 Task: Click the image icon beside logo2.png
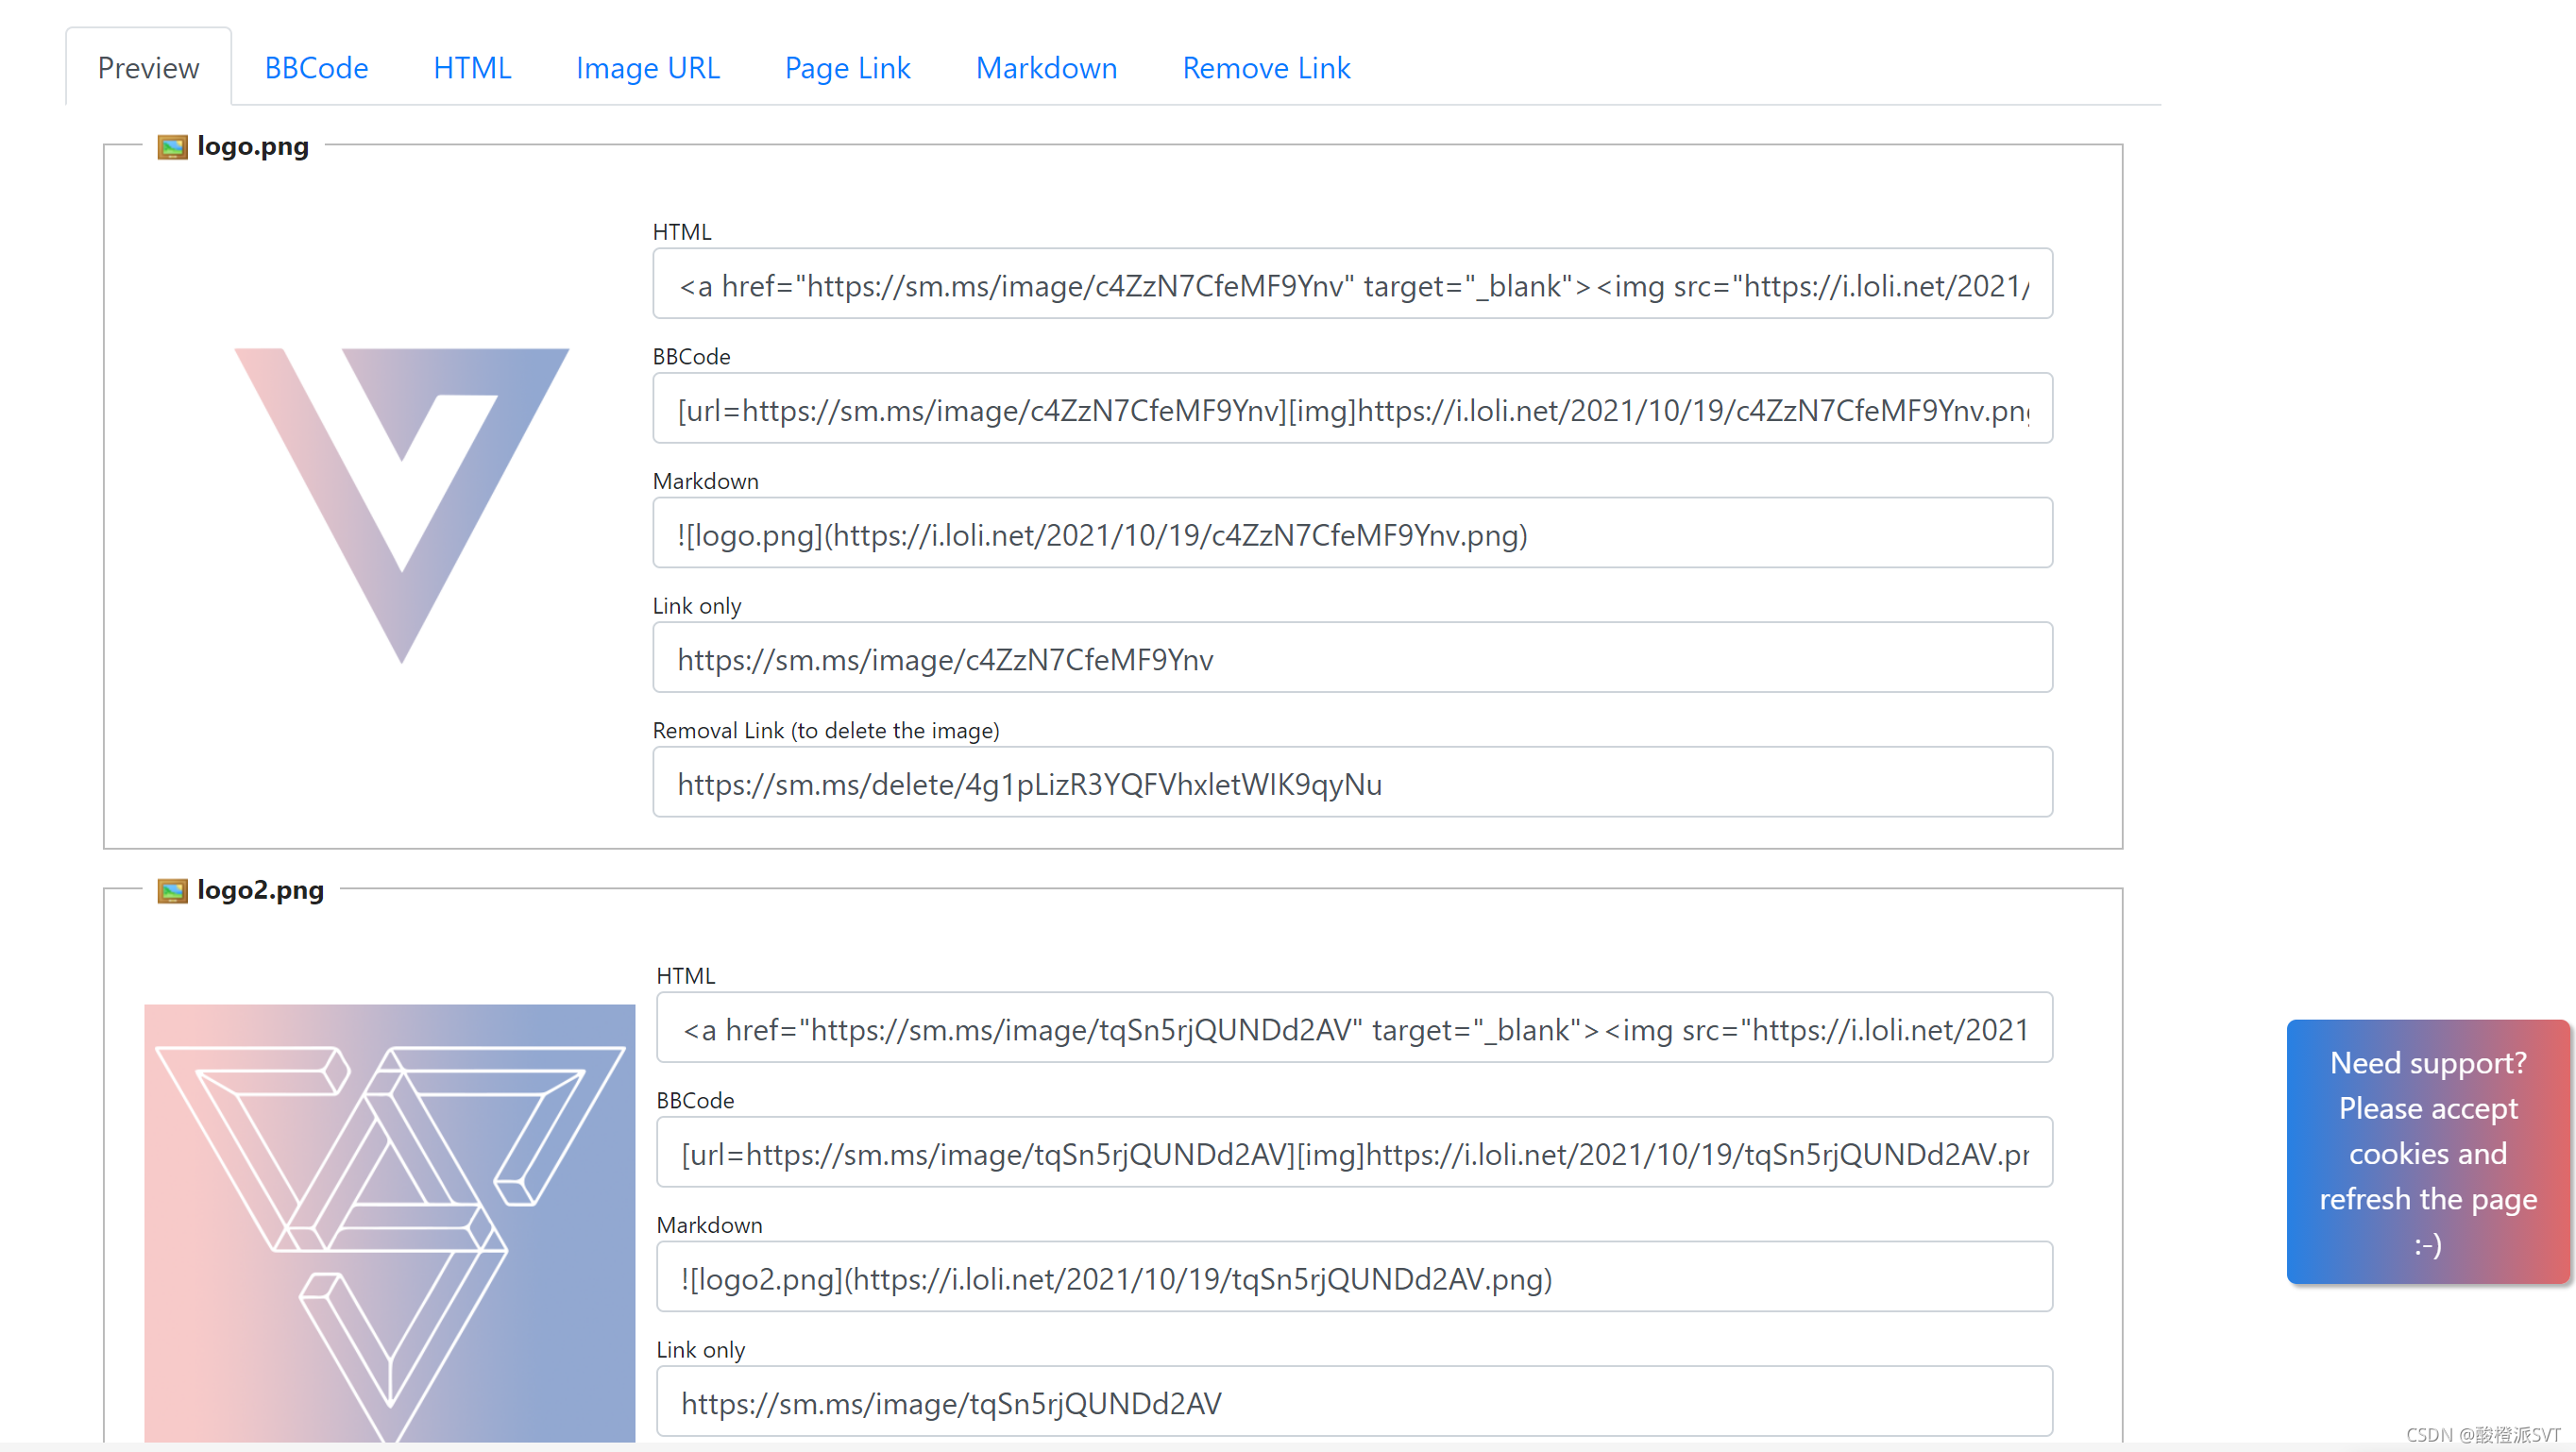pos(172,890)
